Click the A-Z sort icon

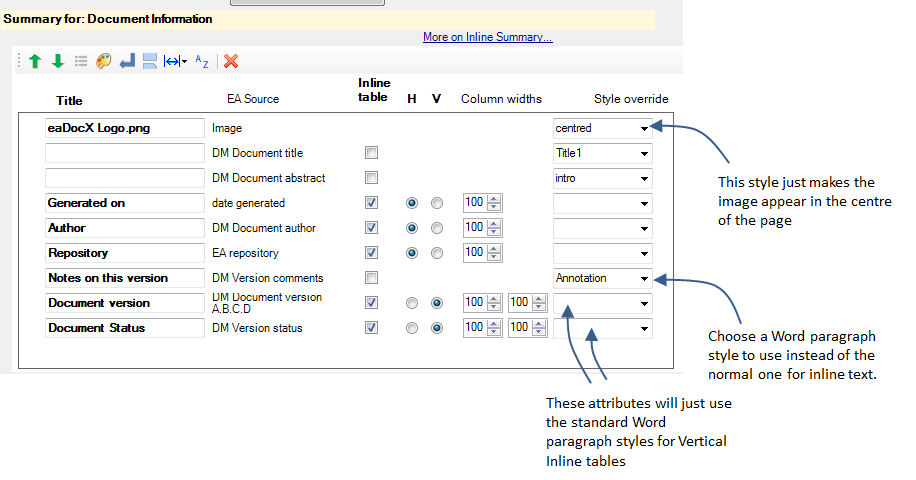point(202,61)
